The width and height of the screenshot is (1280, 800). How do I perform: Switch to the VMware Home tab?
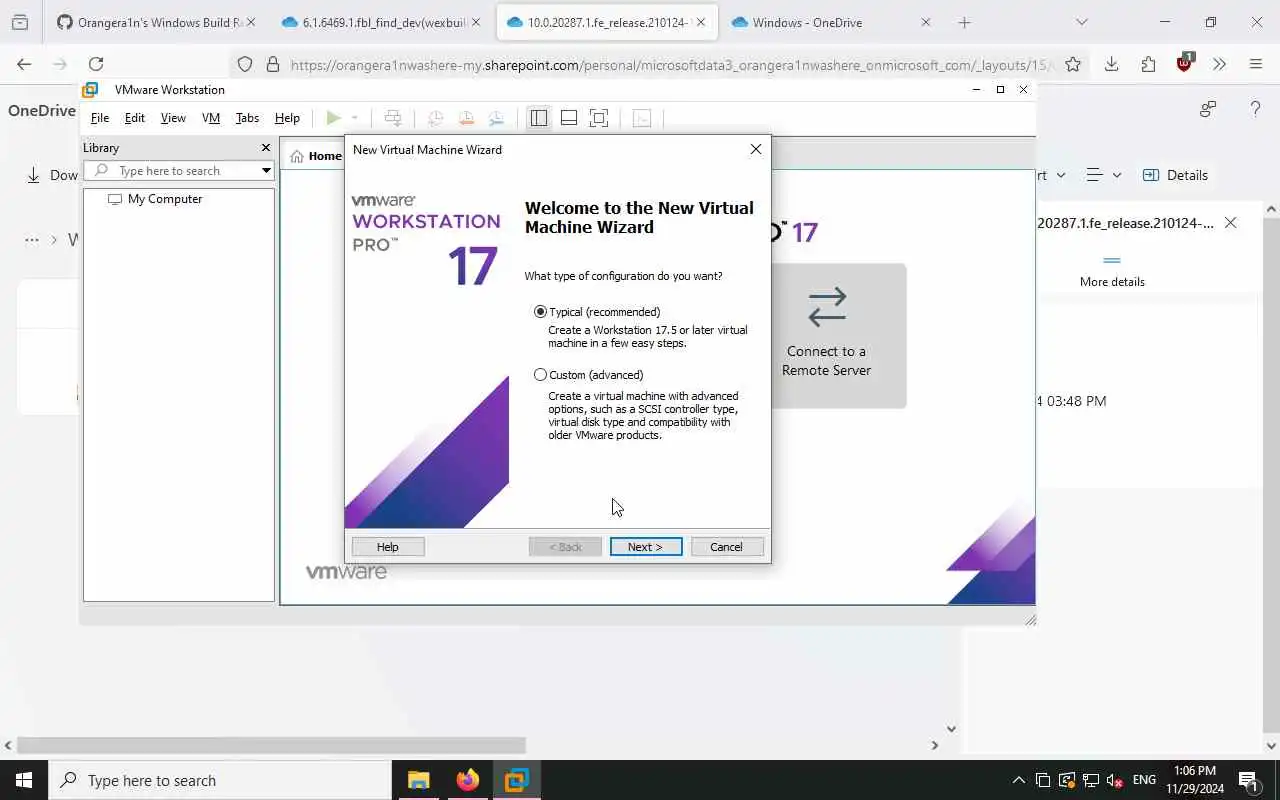pyautogui.click(x=316, y=156)
